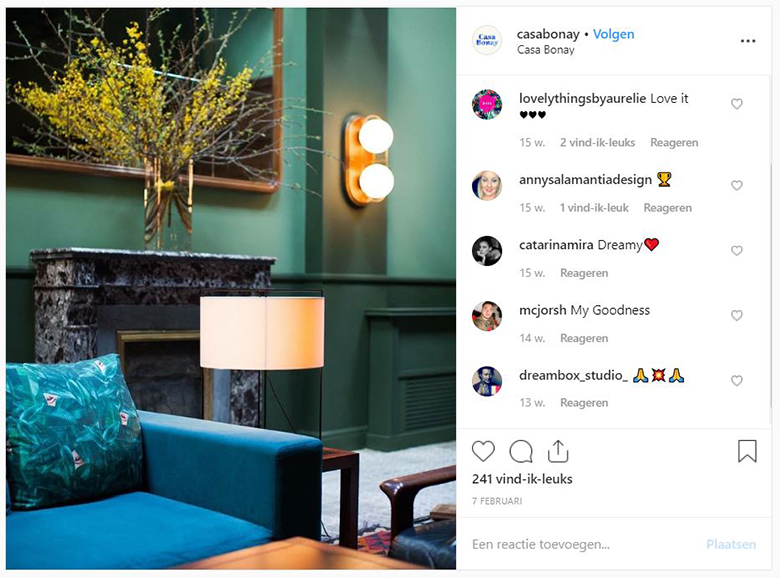Screen dimensions: 780x578
Task: Share the post via the upload arrow icon
Action: tap(558, 451)
